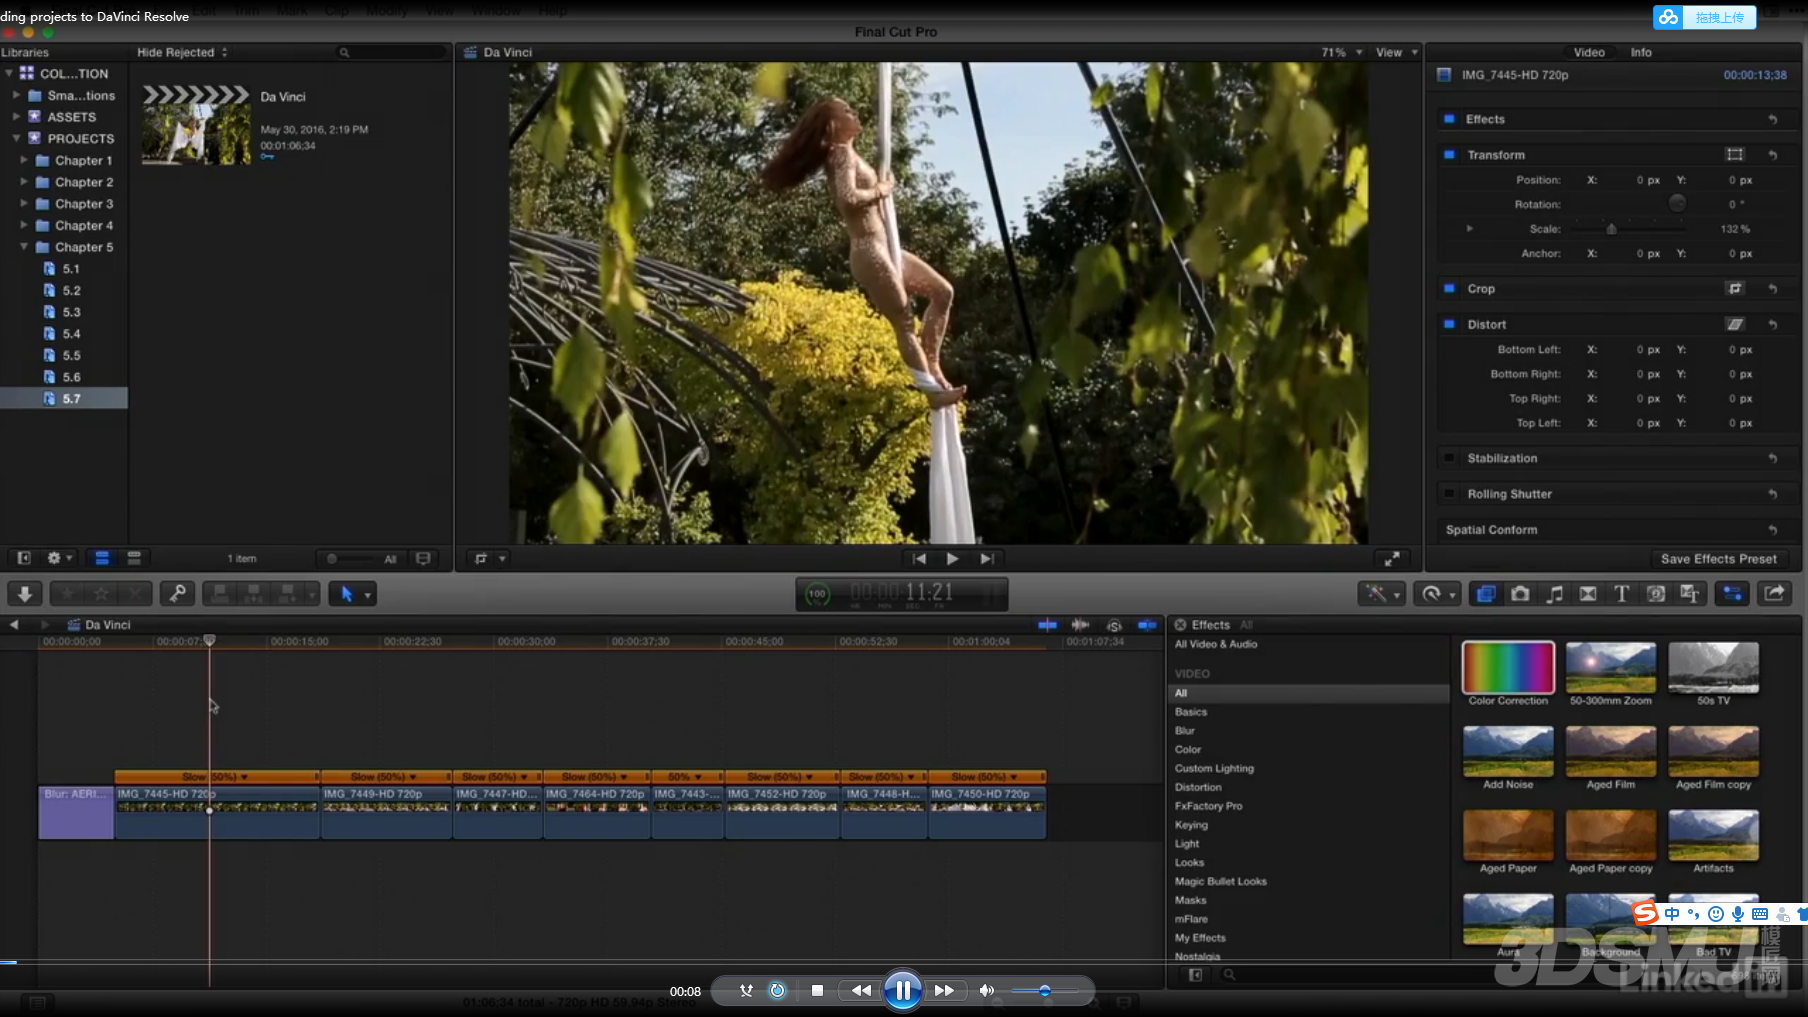Expand the Scale disclosure triangle
This screenshot has height=1017, width=1808.
click(1469, 229)
